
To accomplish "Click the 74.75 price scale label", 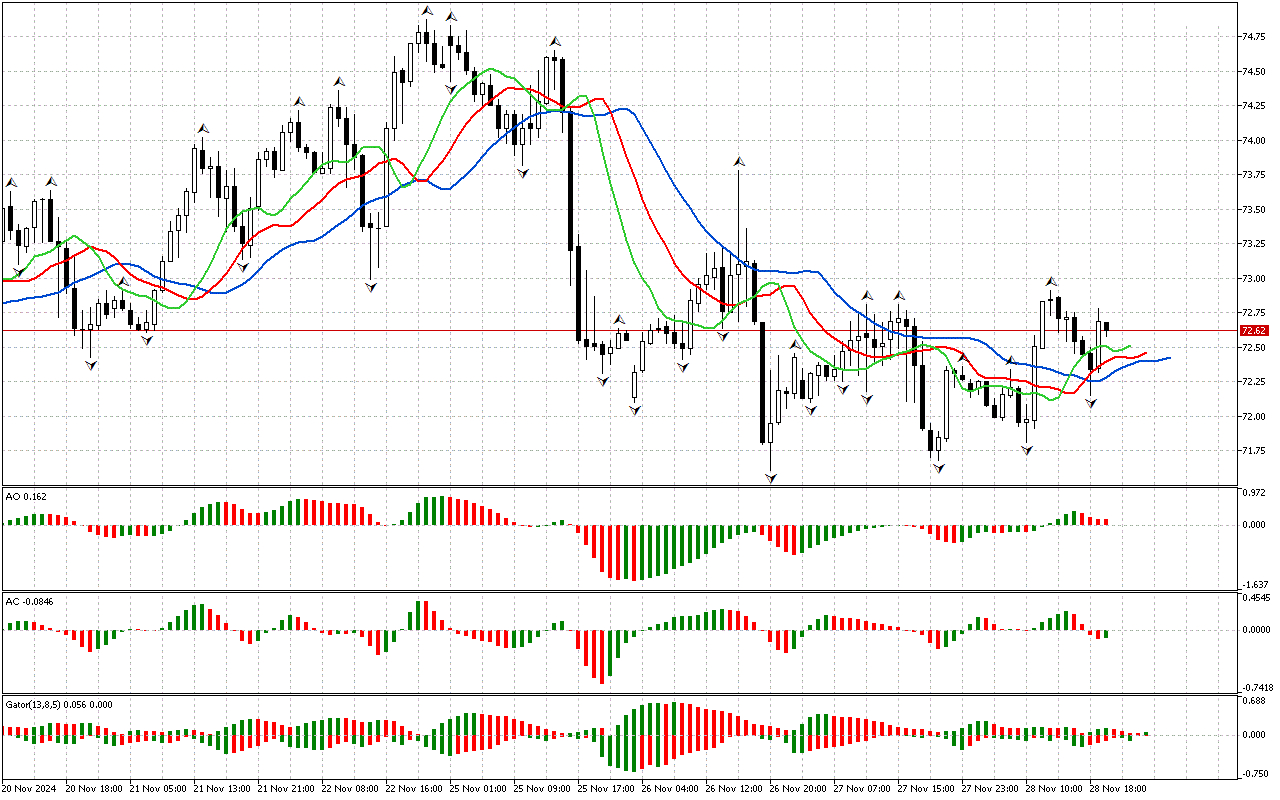I will [x=1253, y=37].
